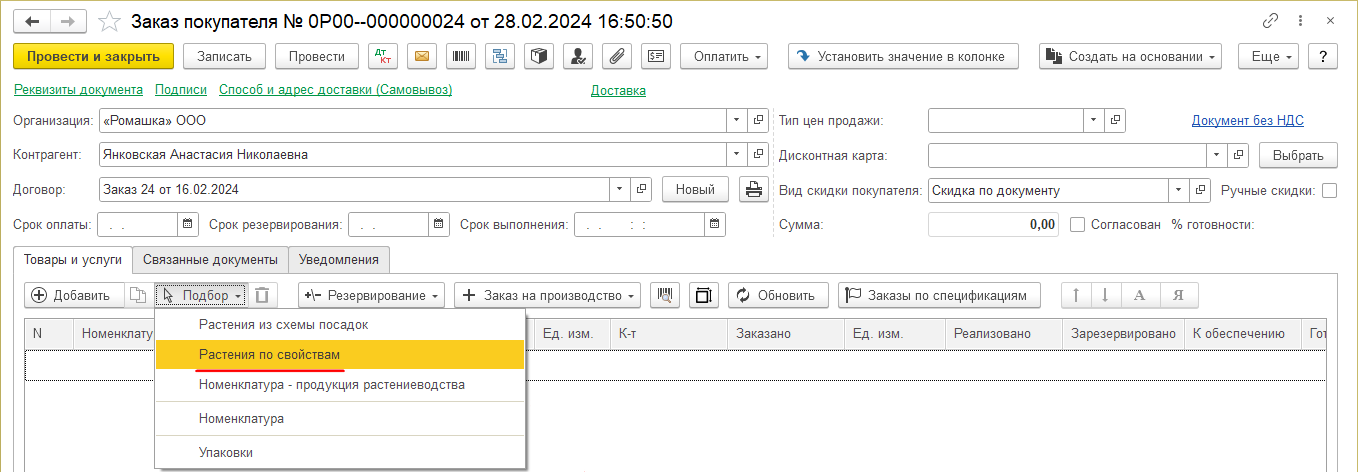Screen dimensions: 1358x472
Task: Click the paperclip attachments icon
Action: [617, 57]
